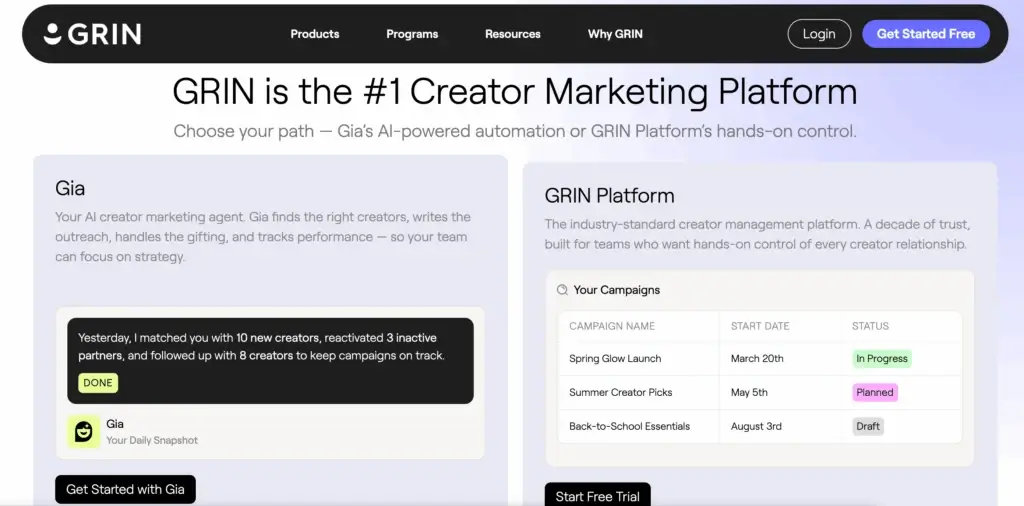Open the Back-to-School Essentials campaign

coord(629,426)
